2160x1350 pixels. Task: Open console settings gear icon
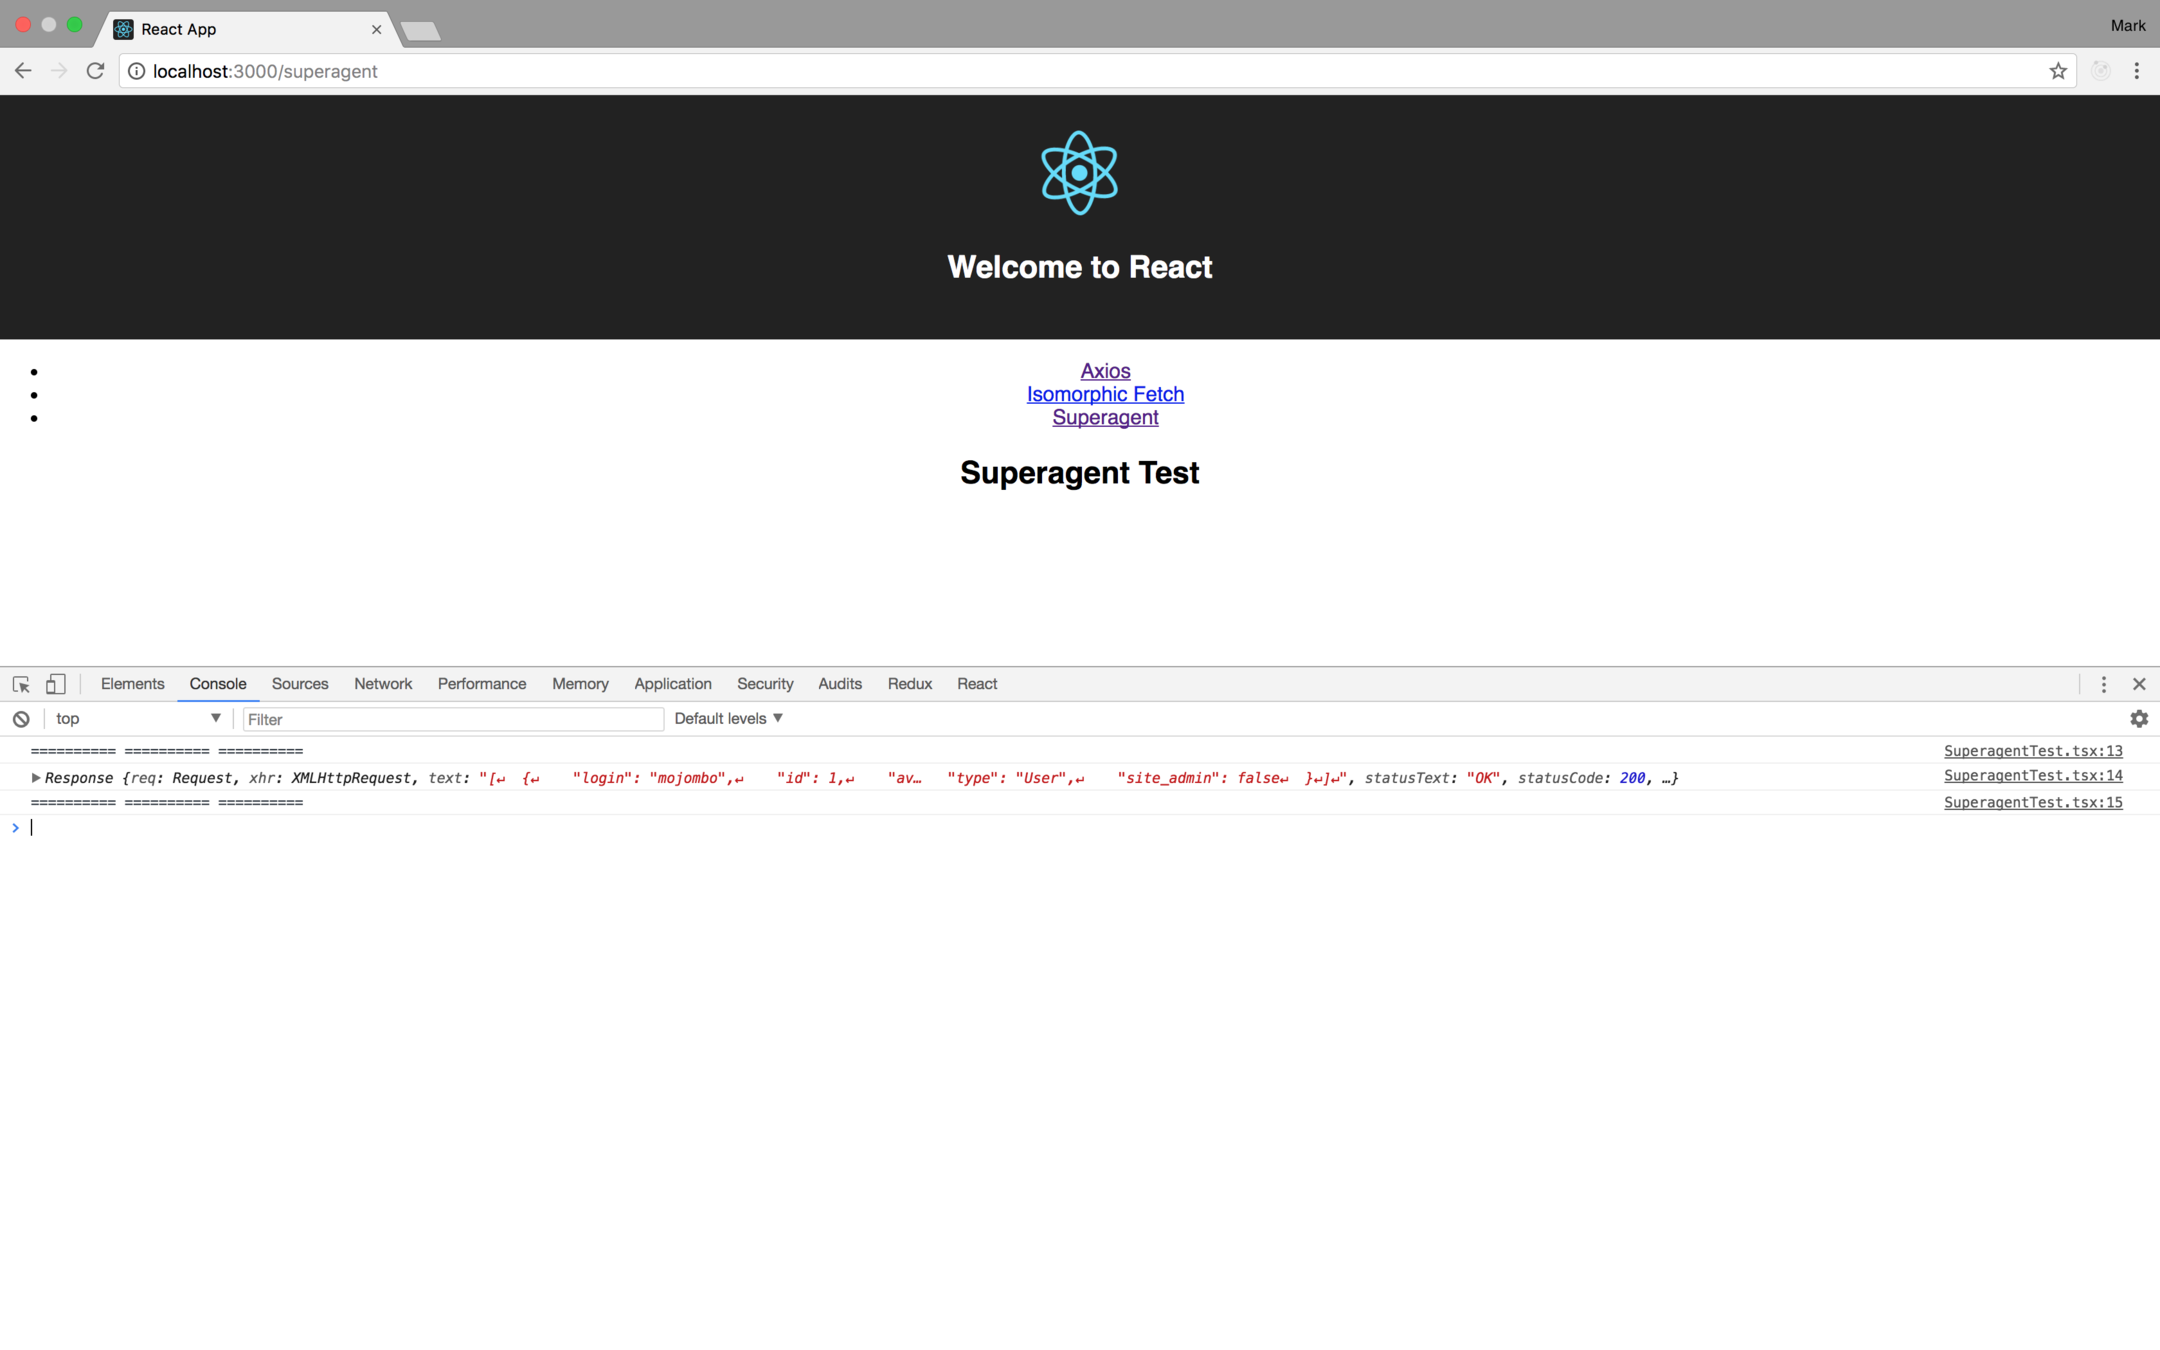[2138, 719]
